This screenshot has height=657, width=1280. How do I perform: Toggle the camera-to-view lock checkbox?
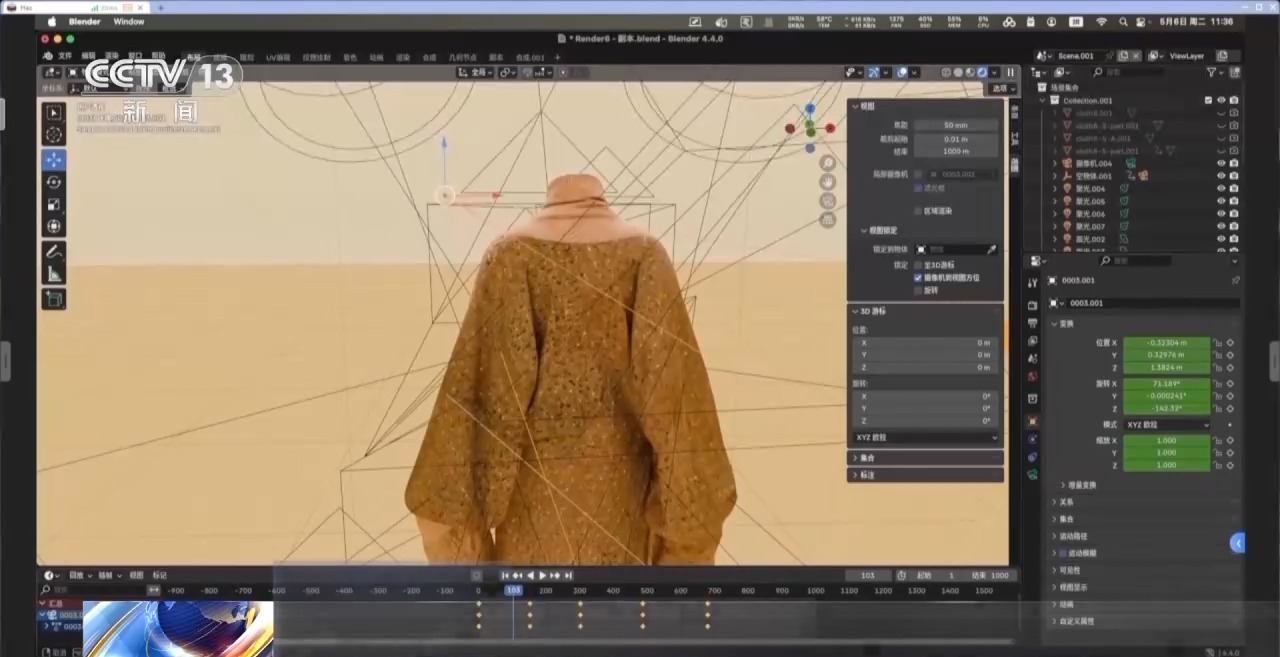tap(918, 277)
